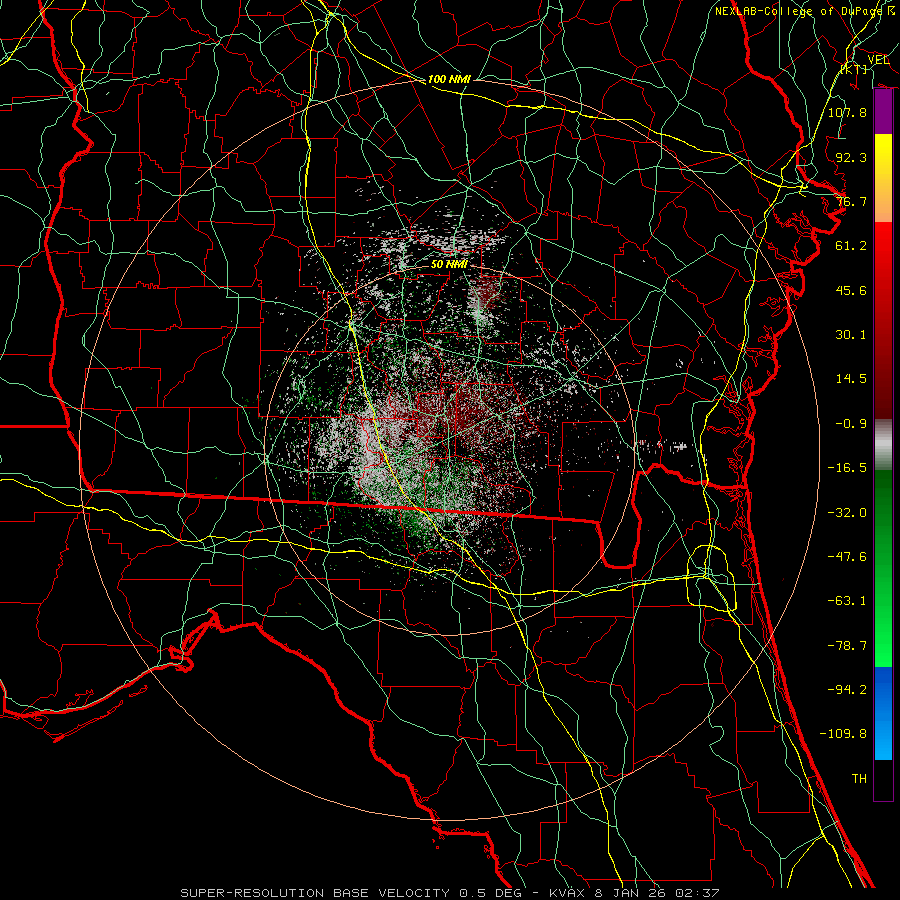Screen dimensions: 900x900
Task: Click the -47.6 velocity scale value
Action: pos(847,557)
